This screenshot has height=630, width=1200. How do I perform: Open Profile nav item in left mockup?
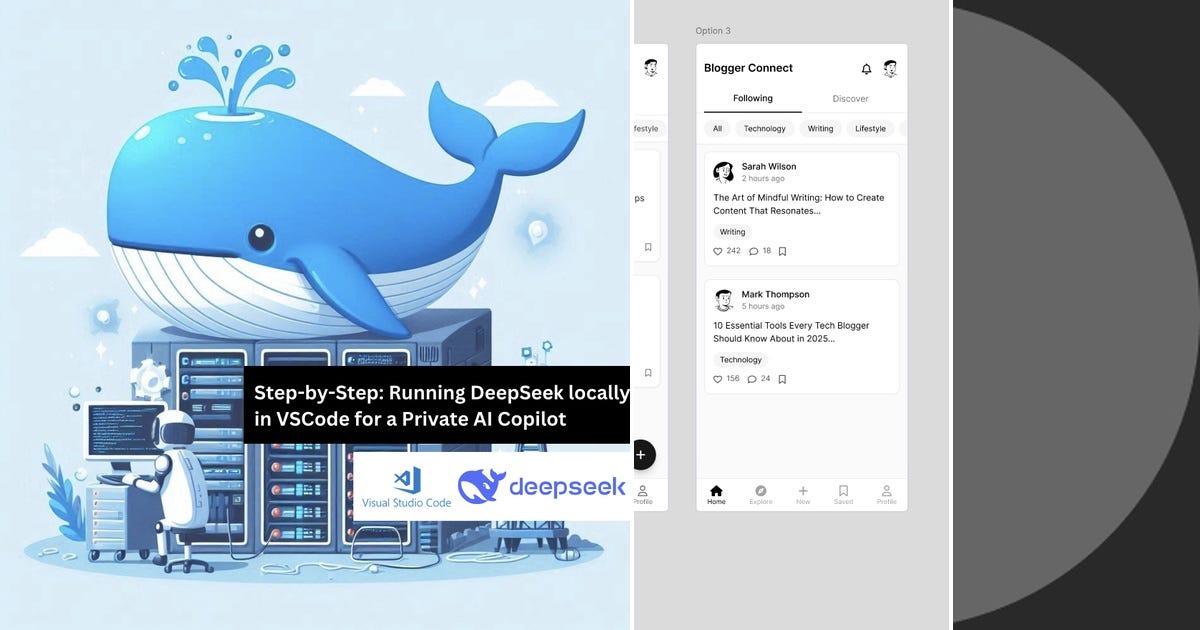coord(643,495)
